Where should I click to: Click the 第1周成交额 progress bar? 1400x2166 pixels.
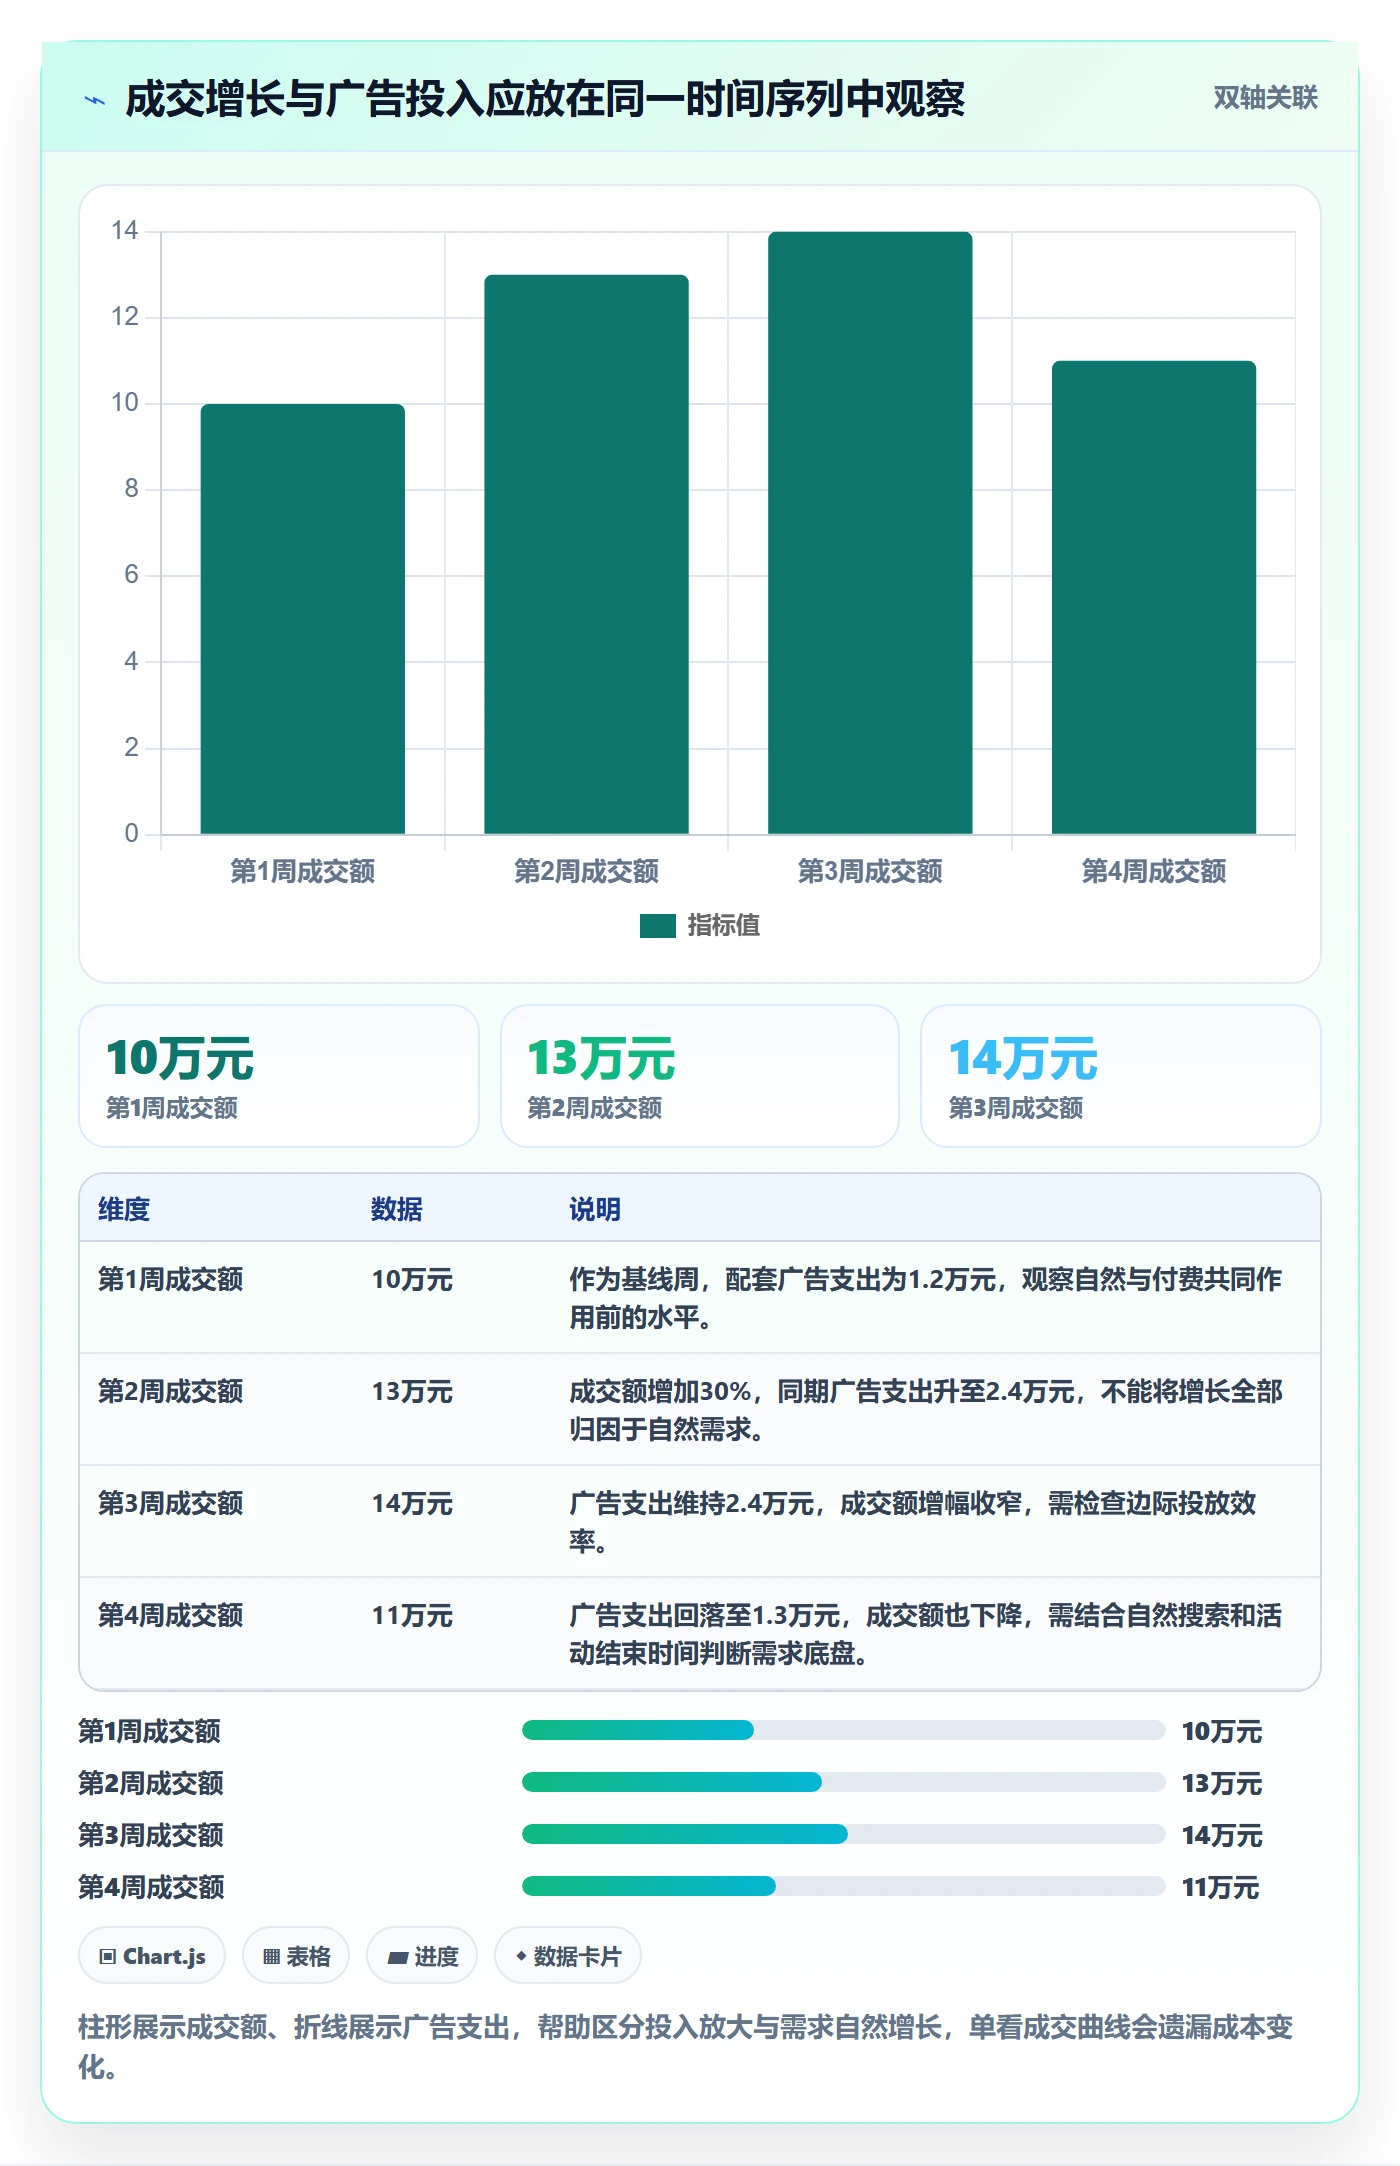[844, 1730]
